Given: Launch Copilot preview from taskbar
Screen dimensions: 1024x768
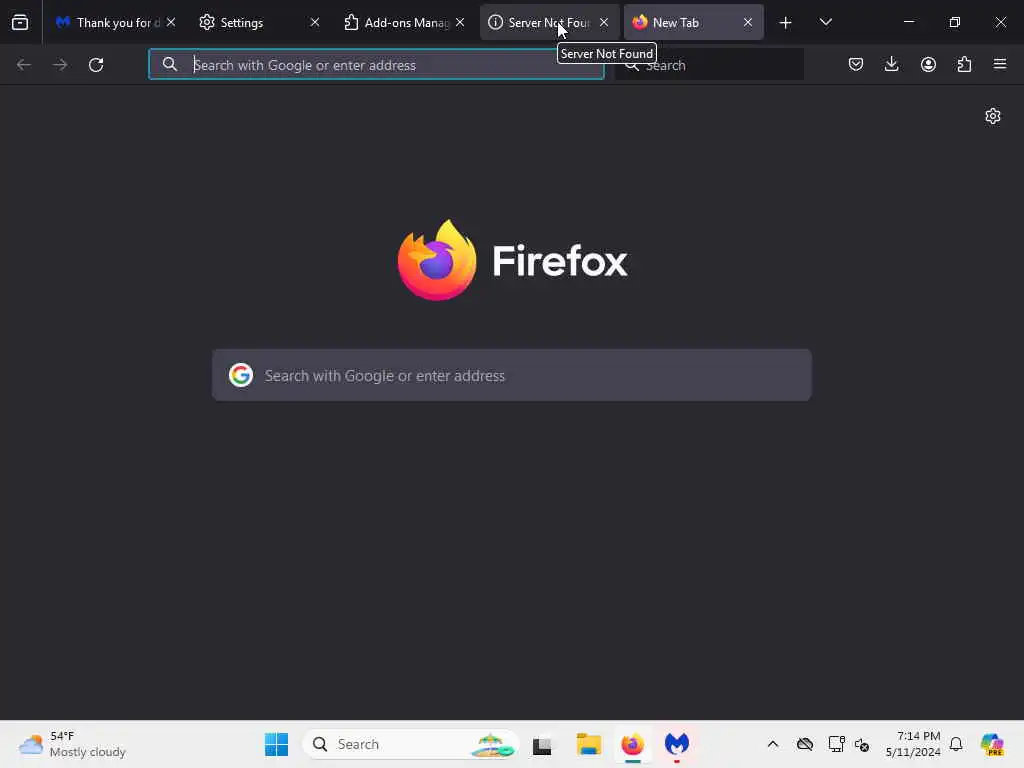Looking at the screenshot, I should [x=992, y=744].
